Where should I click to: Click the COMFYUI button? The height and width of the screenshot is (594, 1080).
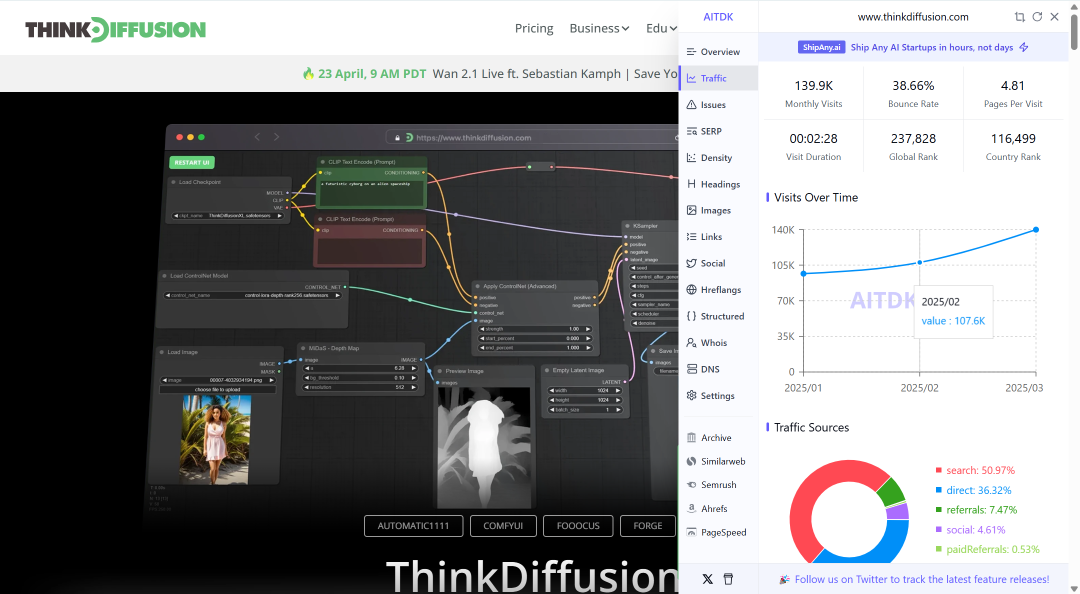coord(503,526)
